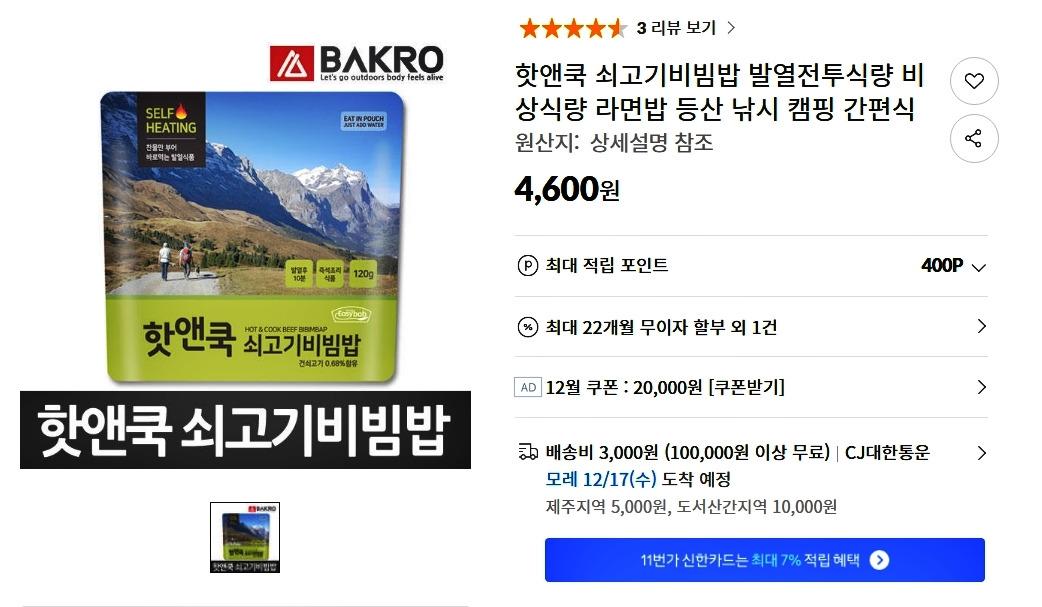Image resolution: width=1042 pixels, height=607 pixels.
Task: Click the percent installment icon
Action: pos(528,327)
